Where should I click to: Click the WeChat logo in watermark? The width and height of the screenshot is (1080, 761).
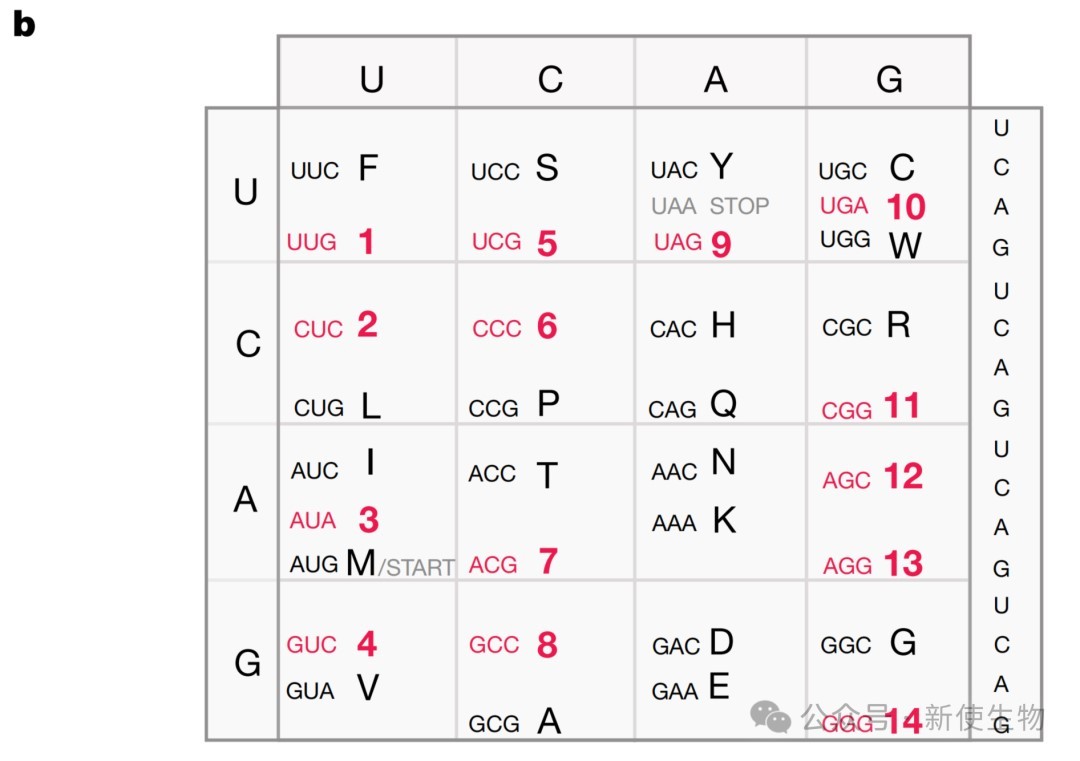coord(770,717)
